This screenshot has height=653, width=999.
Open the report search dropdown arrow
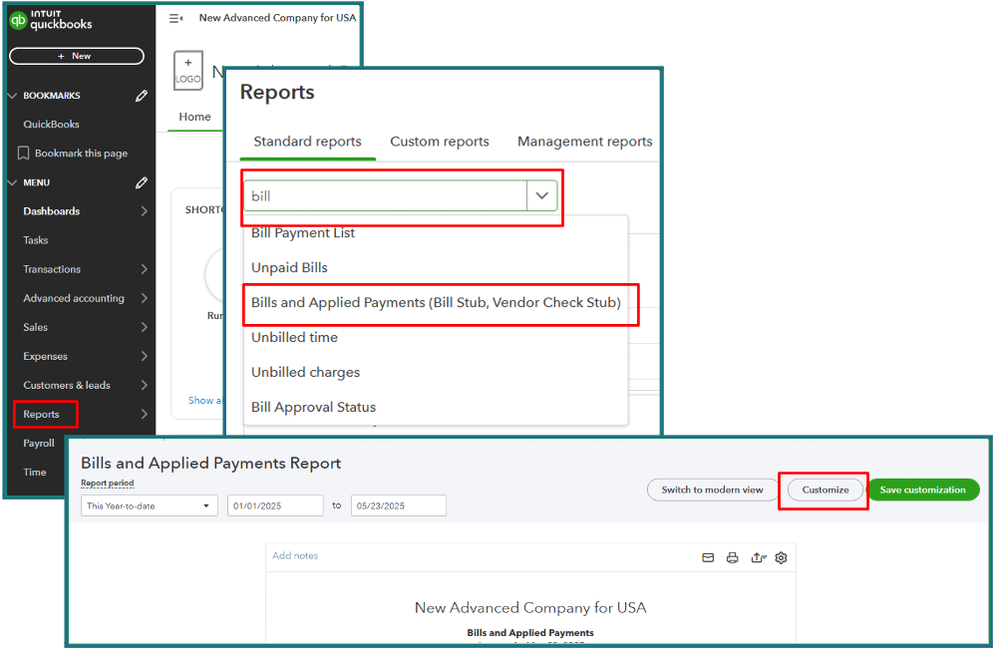[x=542, y=196]
